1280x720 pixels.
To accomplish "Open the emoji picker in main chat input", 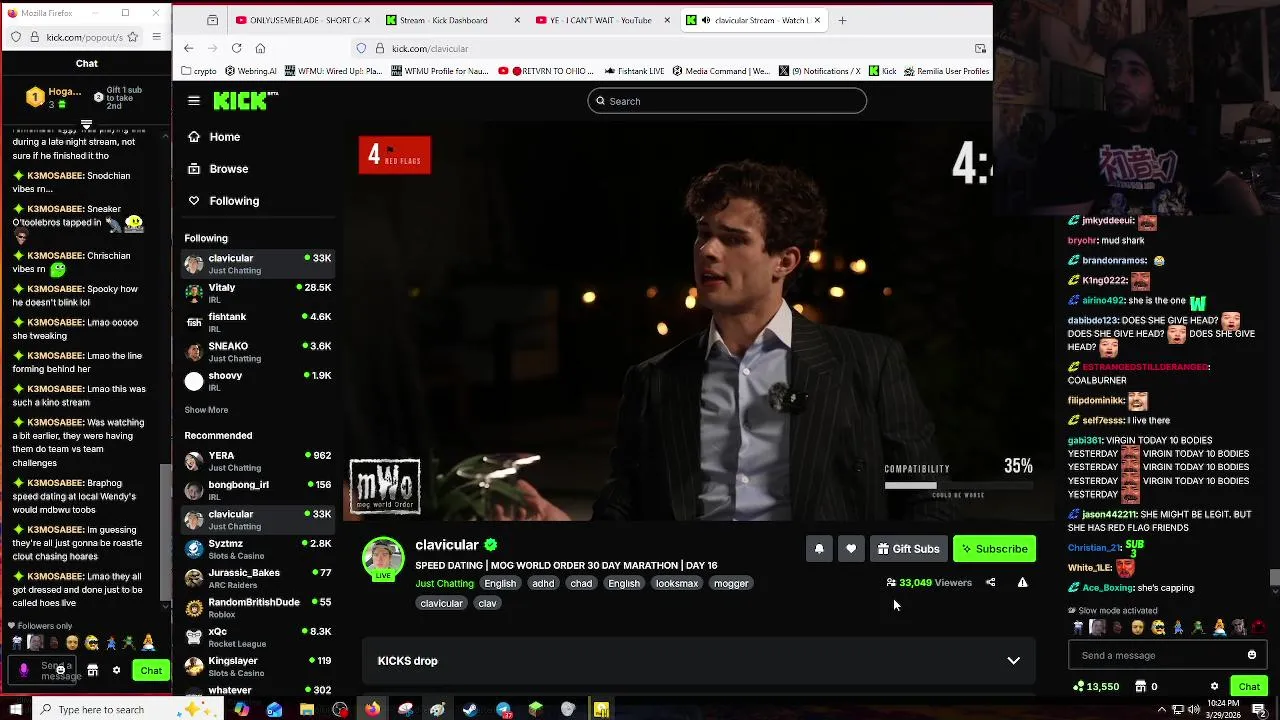I will pos(1251,655).
